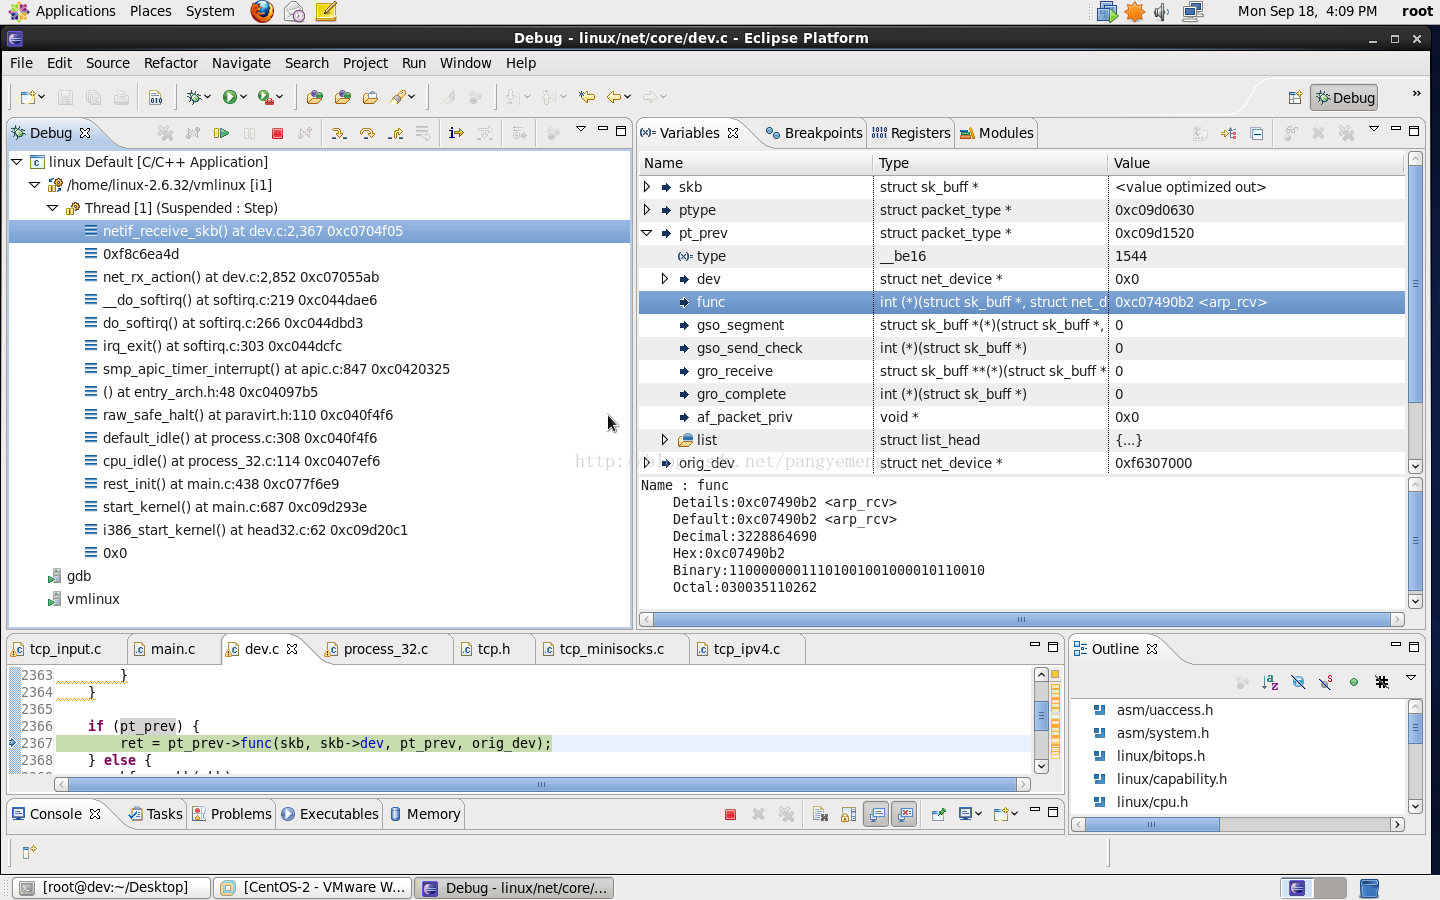Viewport: 1440px width, 900px height.
Task: Collapse the pt_prev variable tree
Action: click(x=647, y=233)
